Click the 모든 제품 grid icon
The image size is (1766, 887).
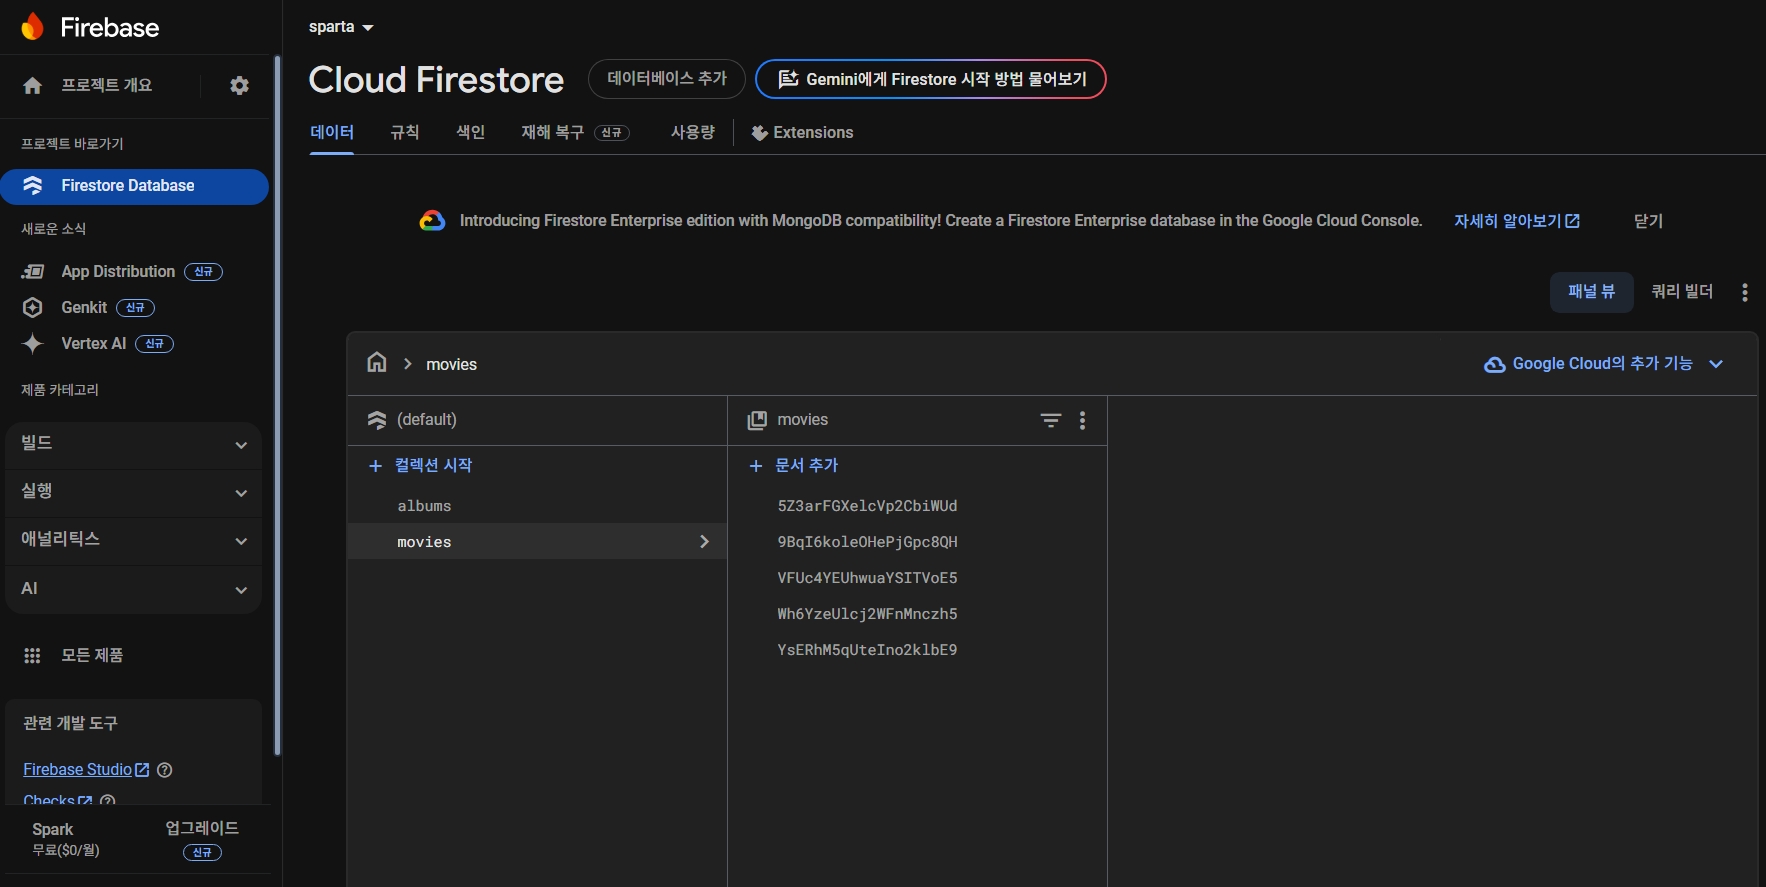point(32,656)
